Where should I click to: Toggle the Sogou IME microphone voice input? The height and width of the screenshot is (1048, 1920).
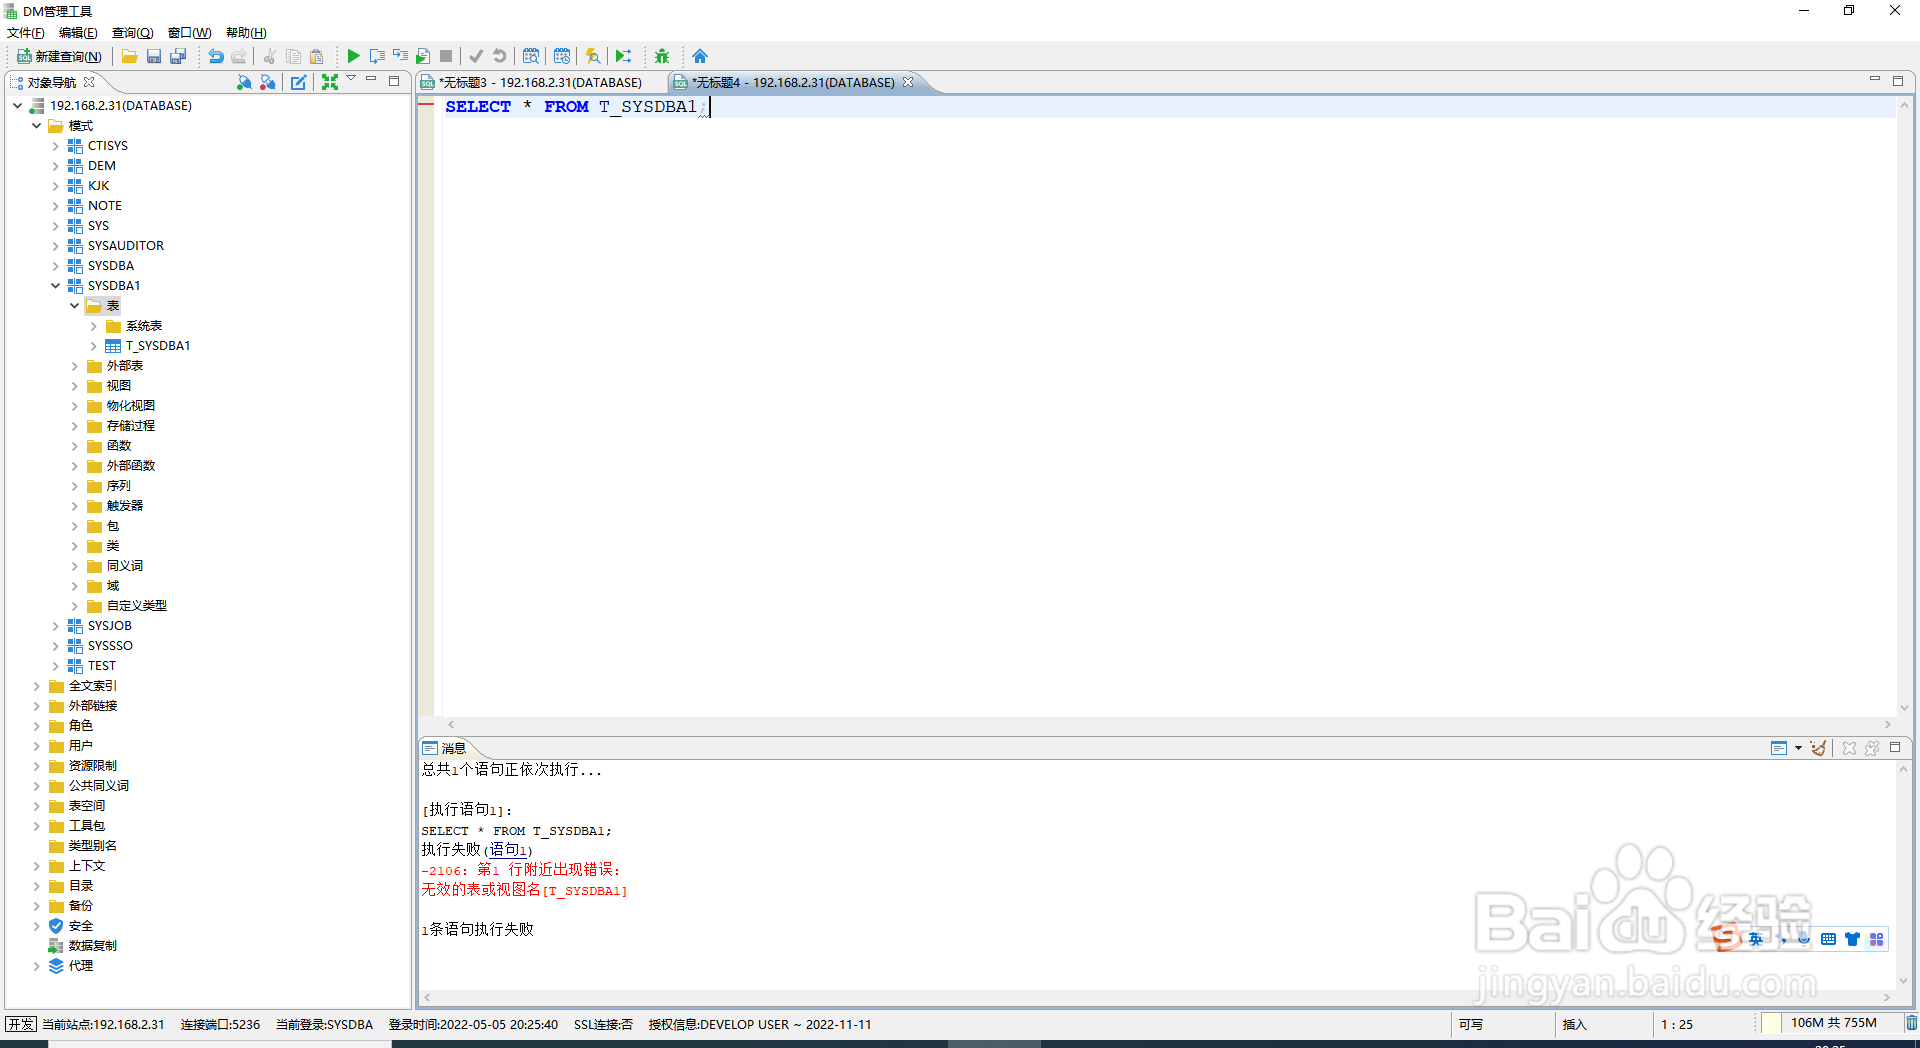1804,939
